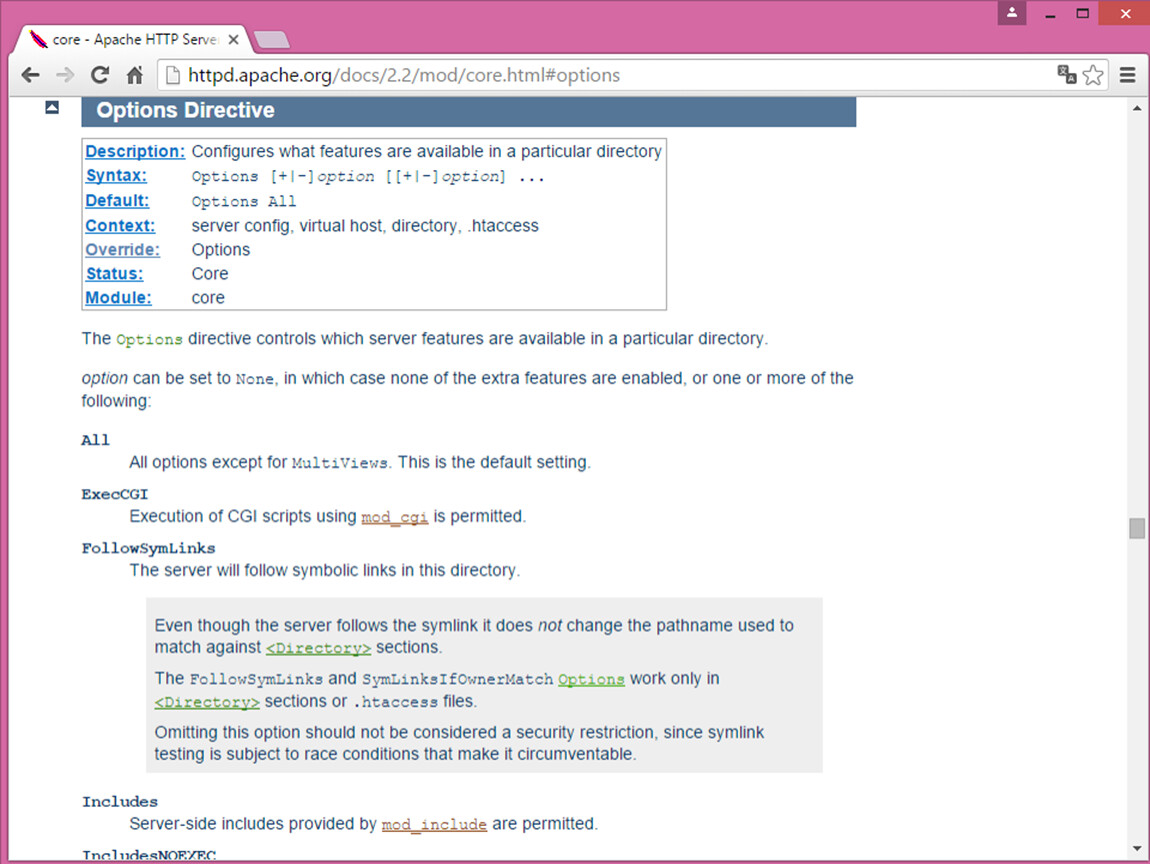Open the Override: link
Image resolution: width=1150 pixels, height=864 pixels.
pyautogui.click(x=122, y=249)
